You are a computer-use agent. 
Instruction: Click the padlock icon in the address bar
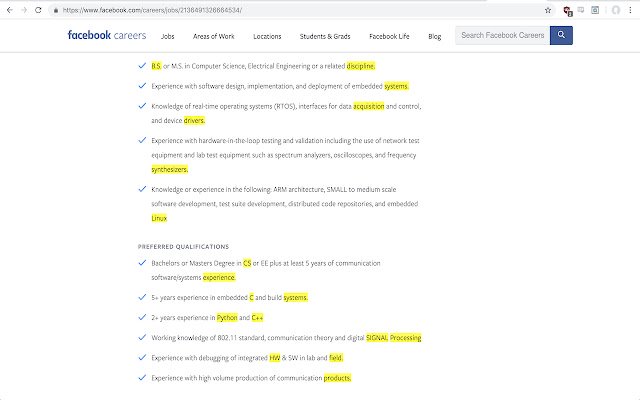(x=56, y=10)
